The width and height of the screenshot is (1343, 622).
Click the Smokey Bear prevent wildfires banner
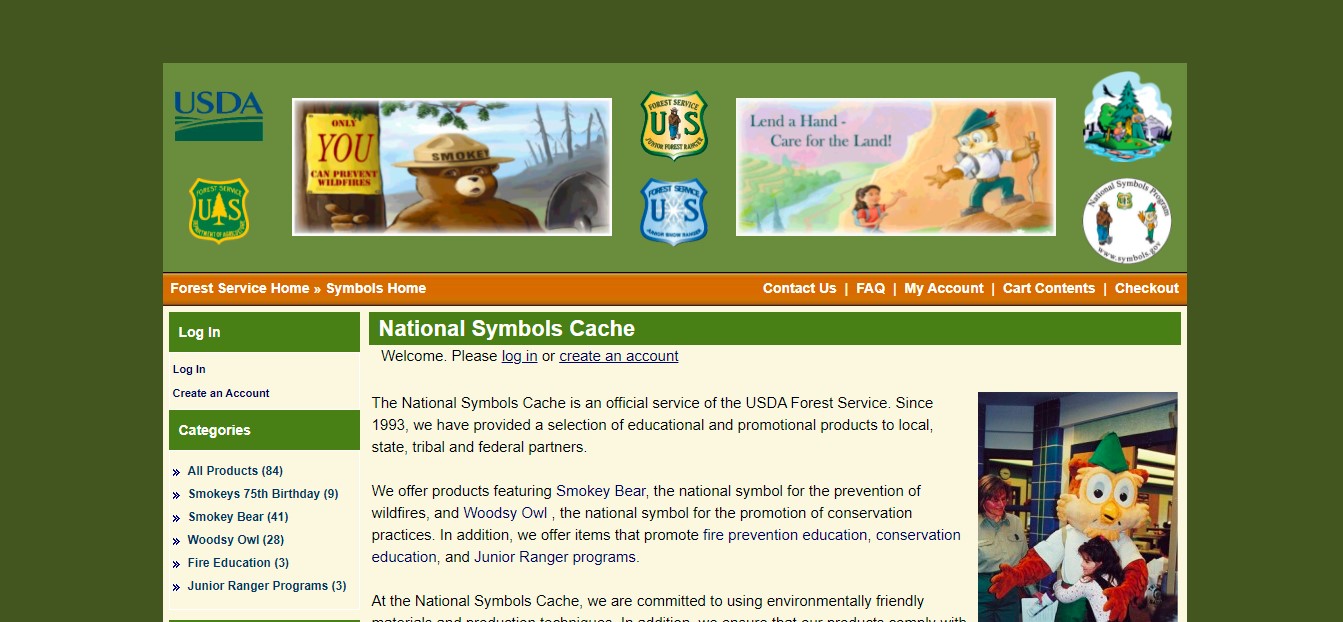(452, 167)
